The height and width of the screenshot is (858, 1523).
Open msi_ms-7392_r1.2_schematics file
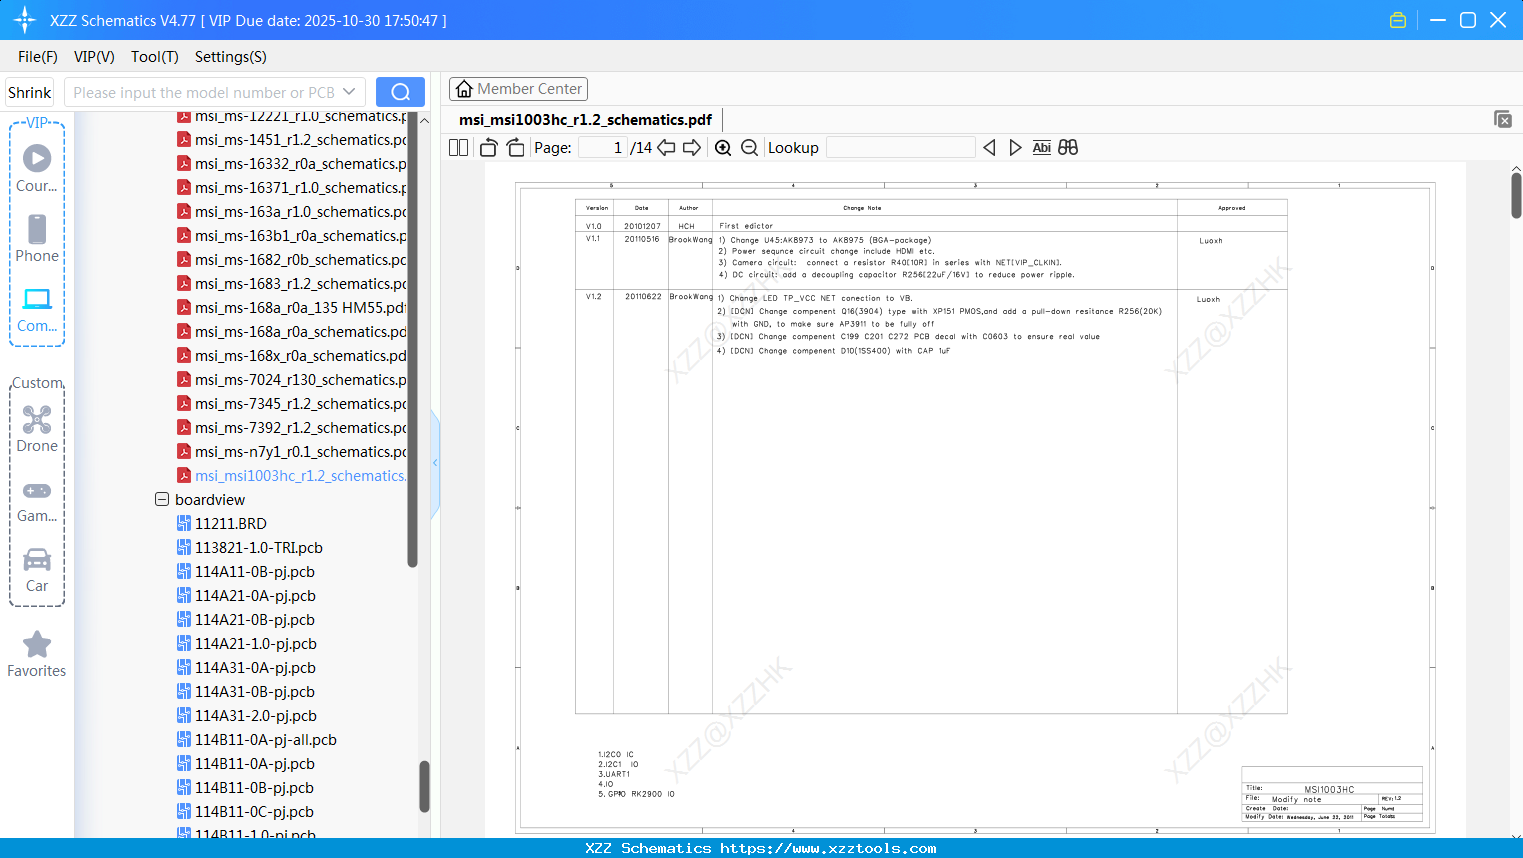click(292, 428)
